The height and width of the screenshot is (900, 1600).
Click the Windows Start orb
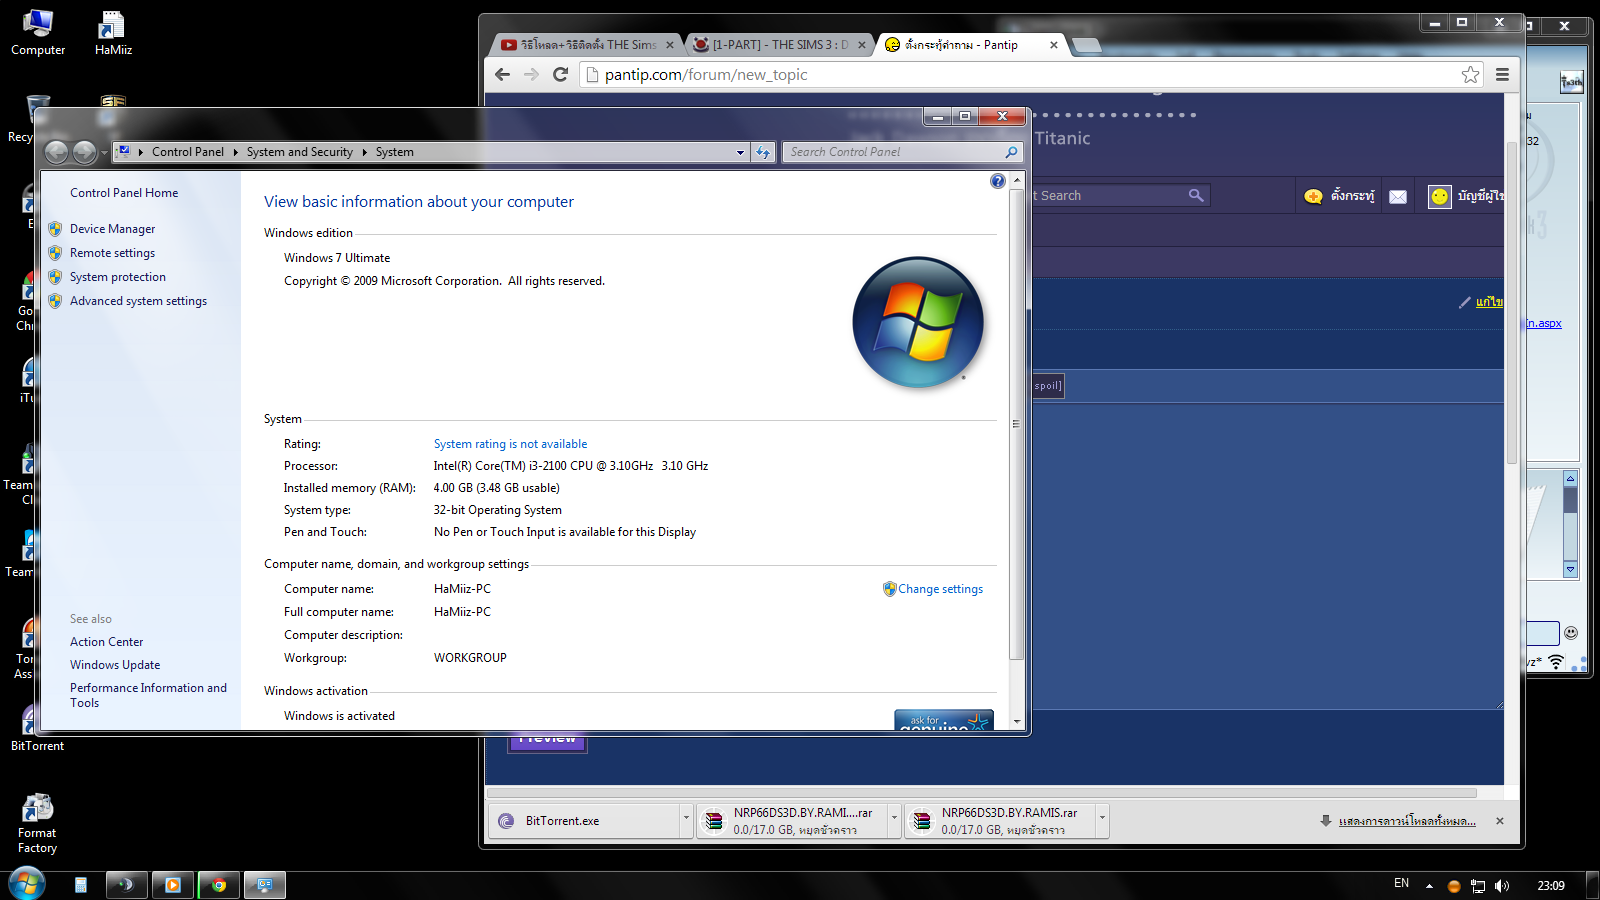27,884
